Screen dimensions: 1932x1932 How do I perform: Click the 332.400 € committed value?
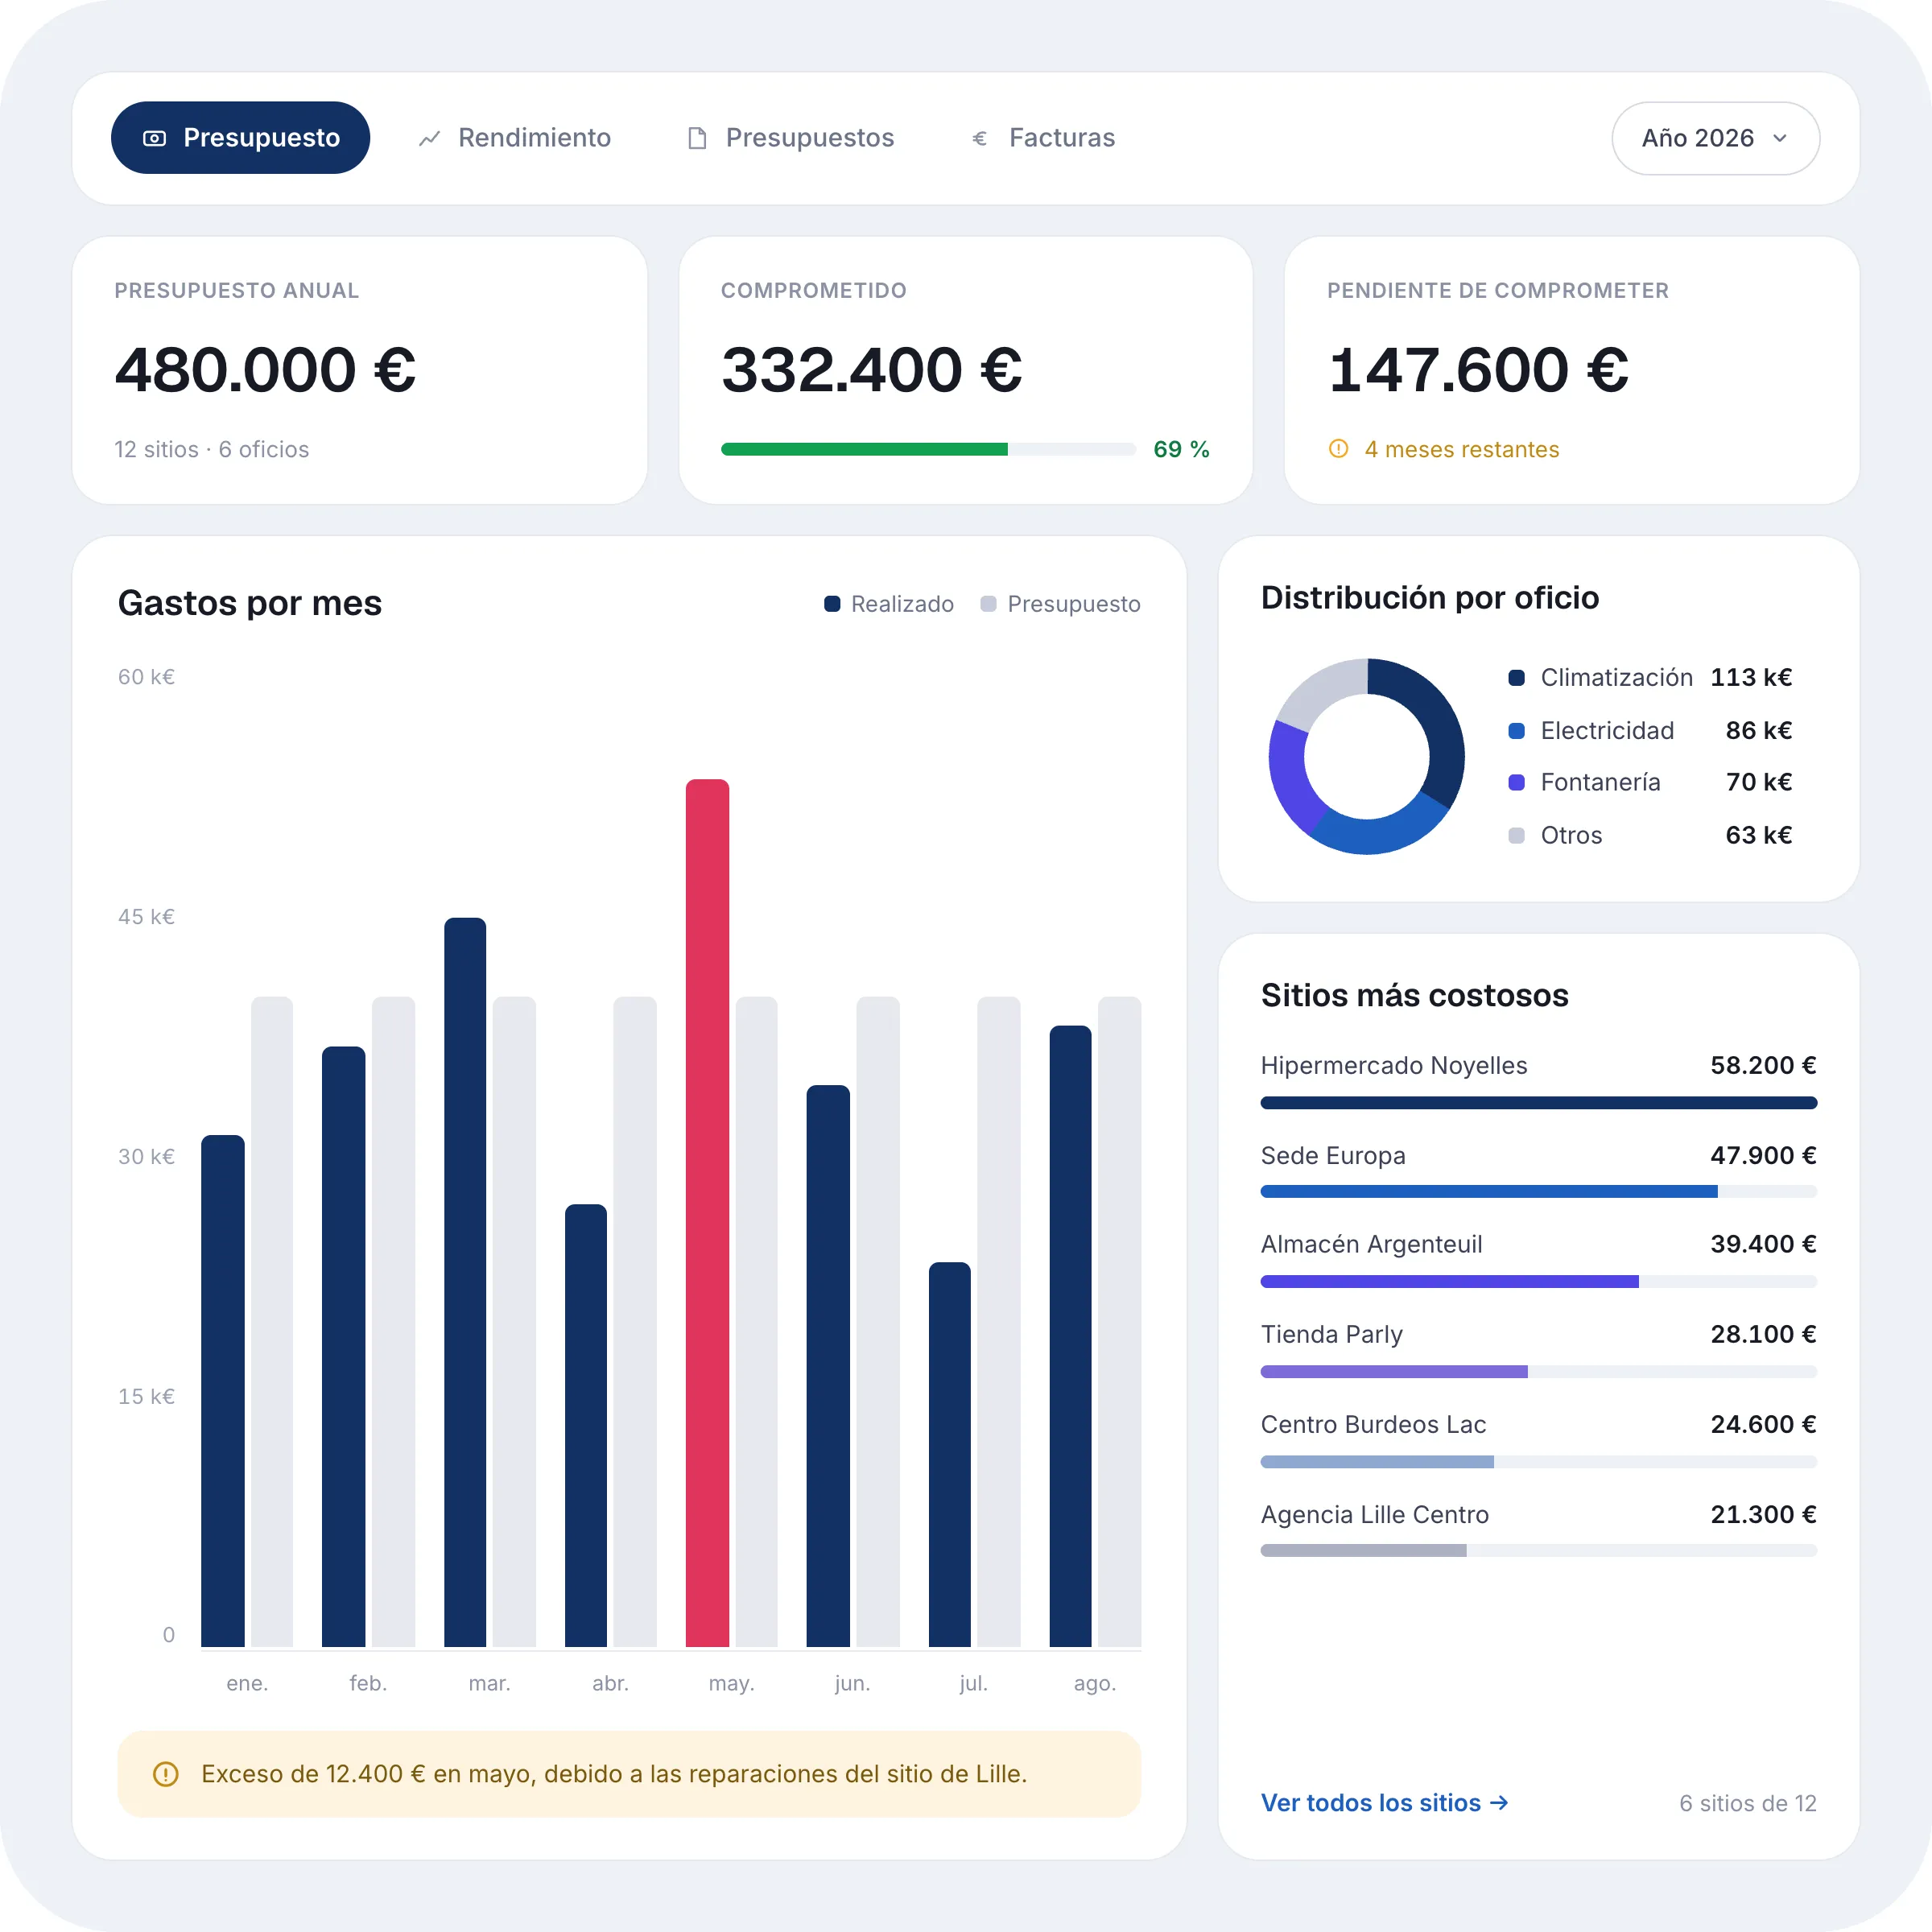tap(872, 369)
